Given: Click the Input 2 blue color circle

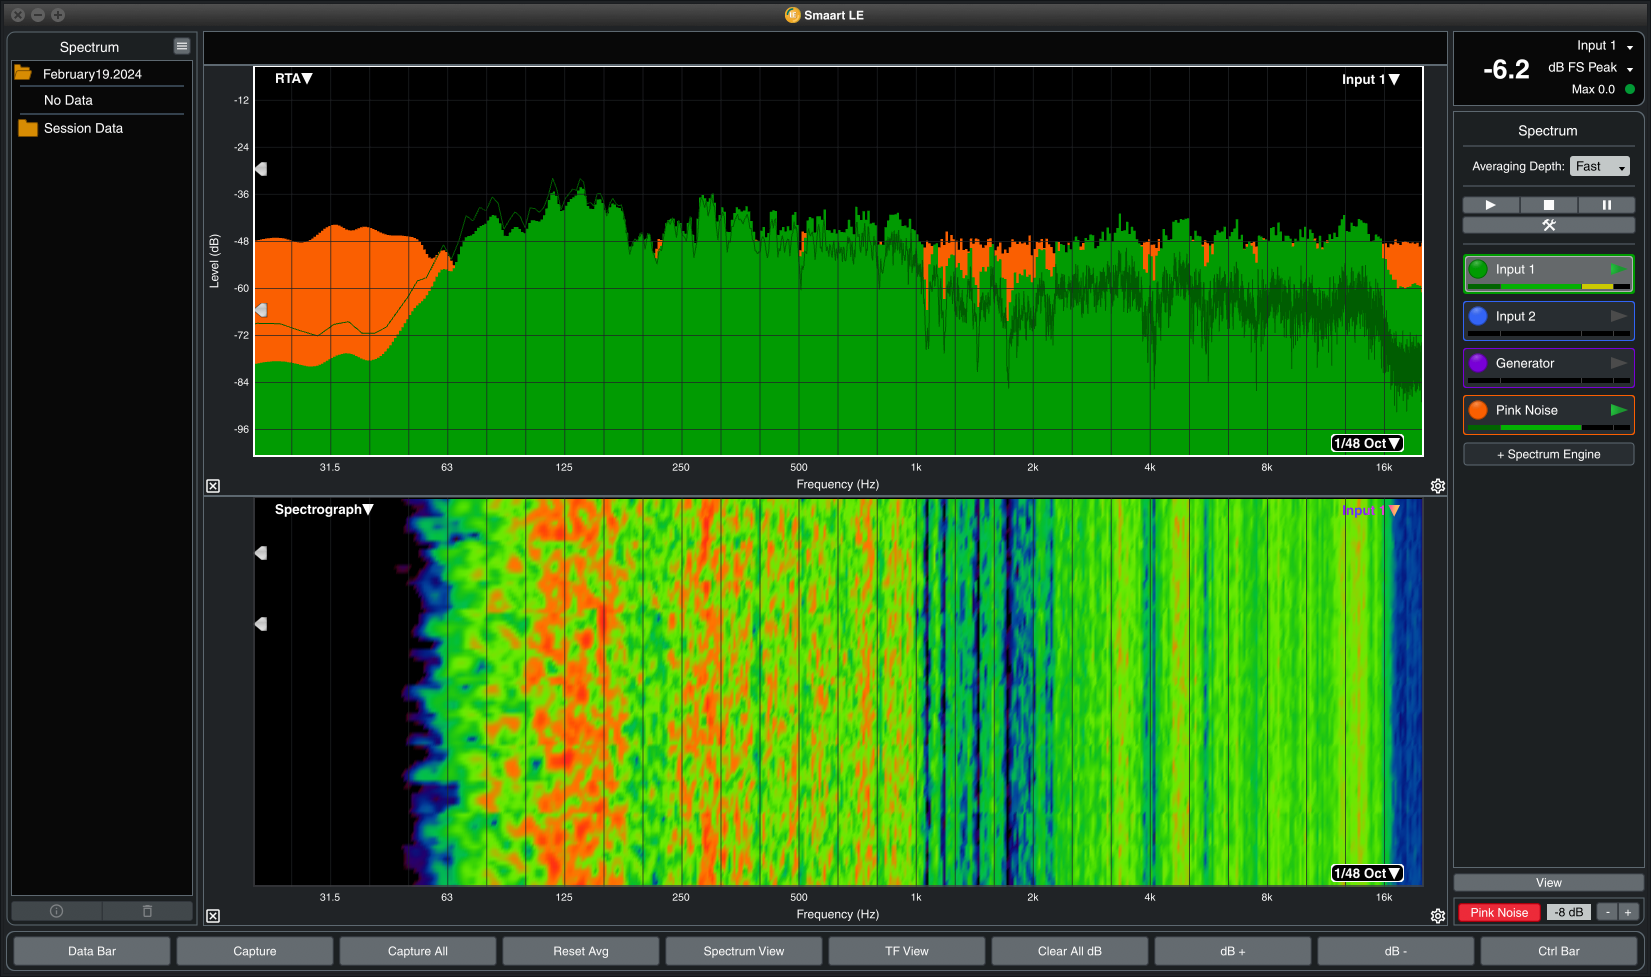Looking at the screenshot, I should (x=1479, y=316).
